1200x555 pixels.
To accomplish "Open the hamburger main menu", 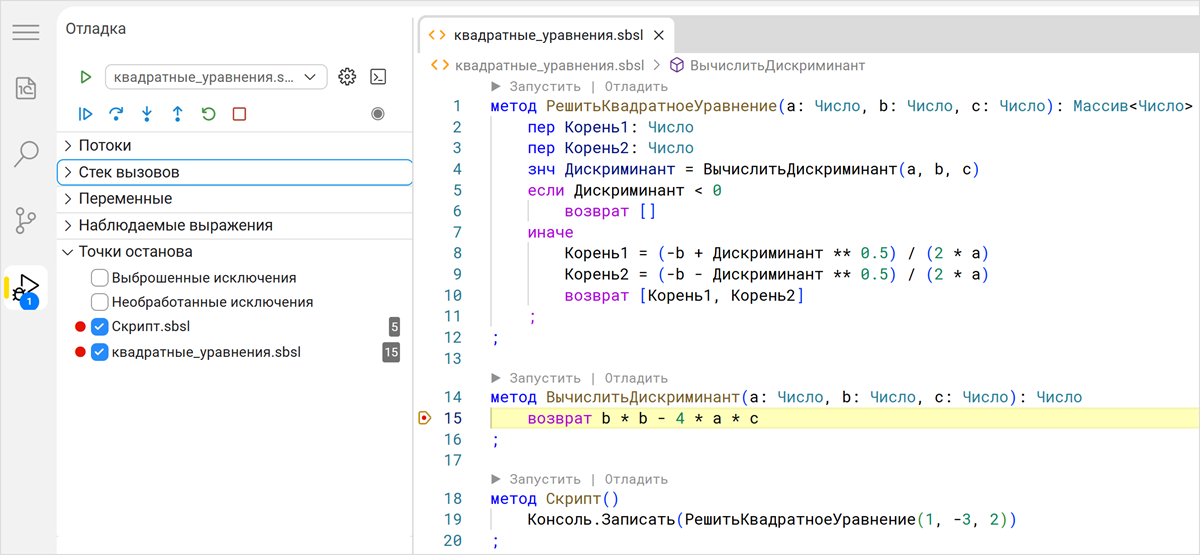I will point(26,32).
